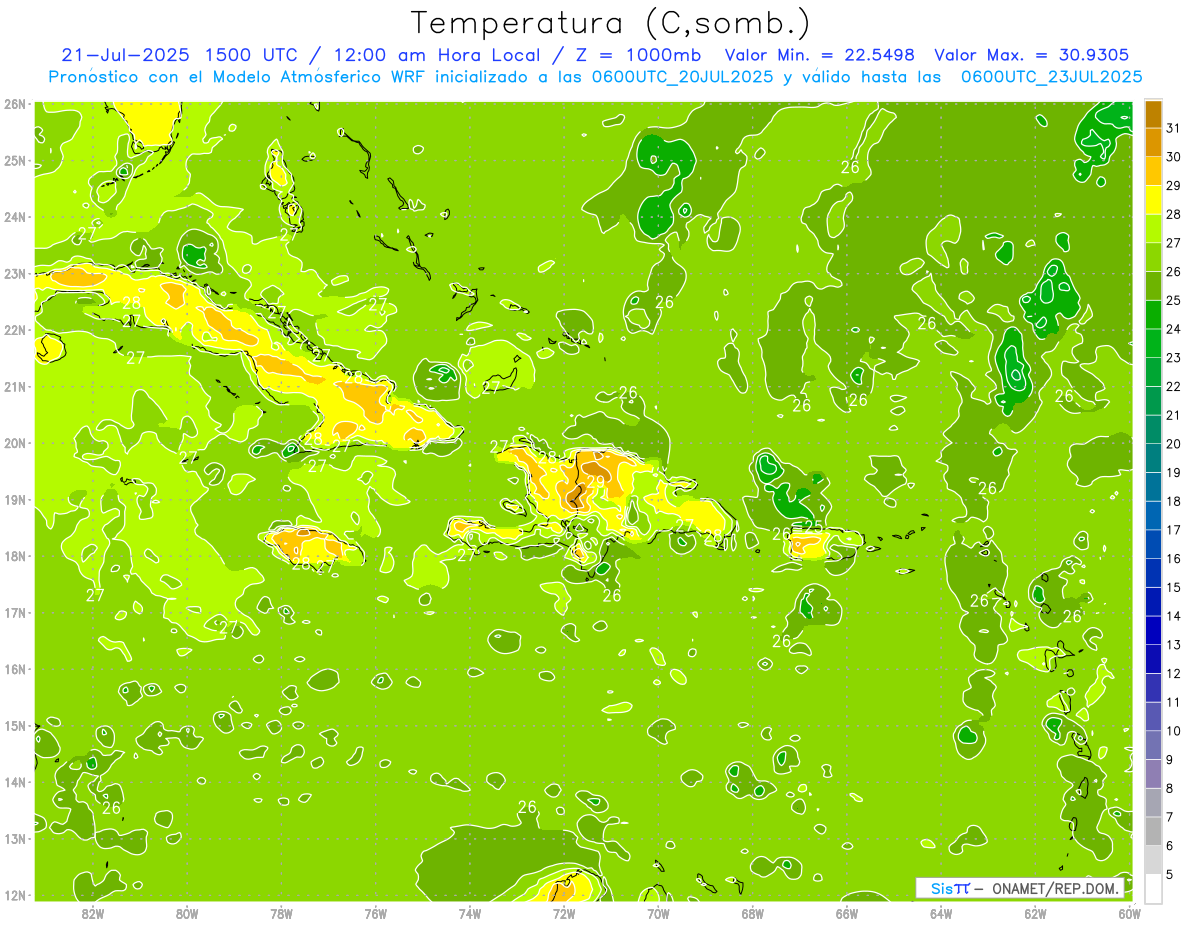Click the '16N' latitude axis label
Image resolution: width=1200 pixels, height=927 pixels.
coord(15,669)
